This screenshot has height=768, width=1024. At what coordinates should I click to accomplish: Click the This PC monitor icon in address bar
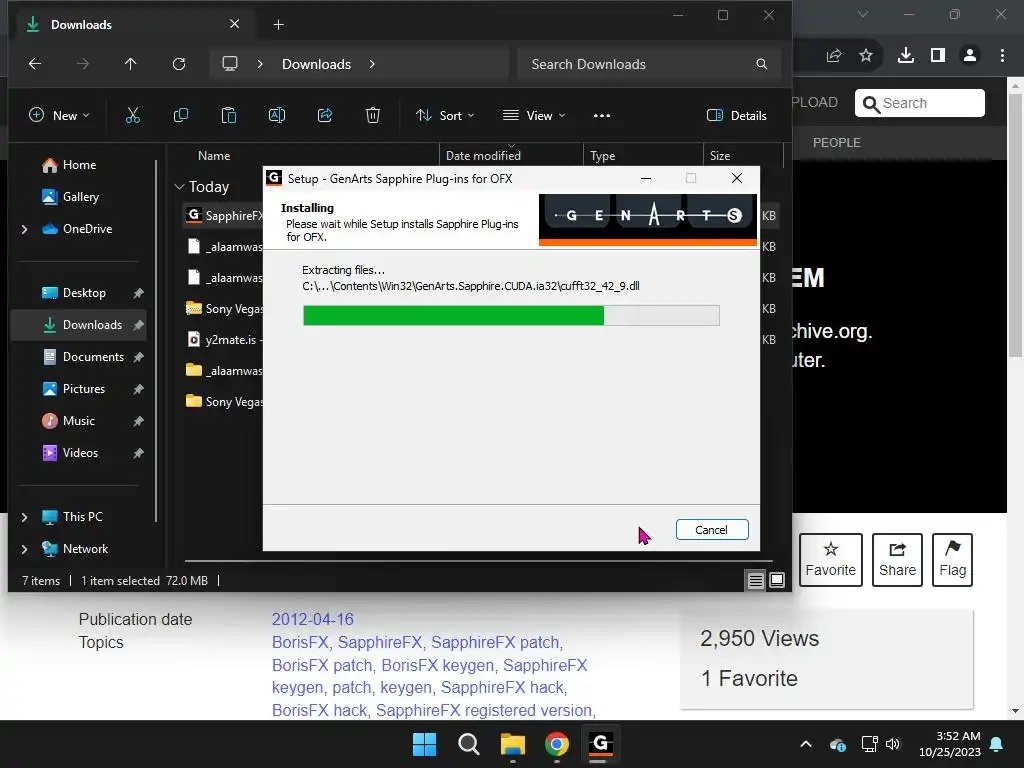pyautogui.click(x=230, y=64)
